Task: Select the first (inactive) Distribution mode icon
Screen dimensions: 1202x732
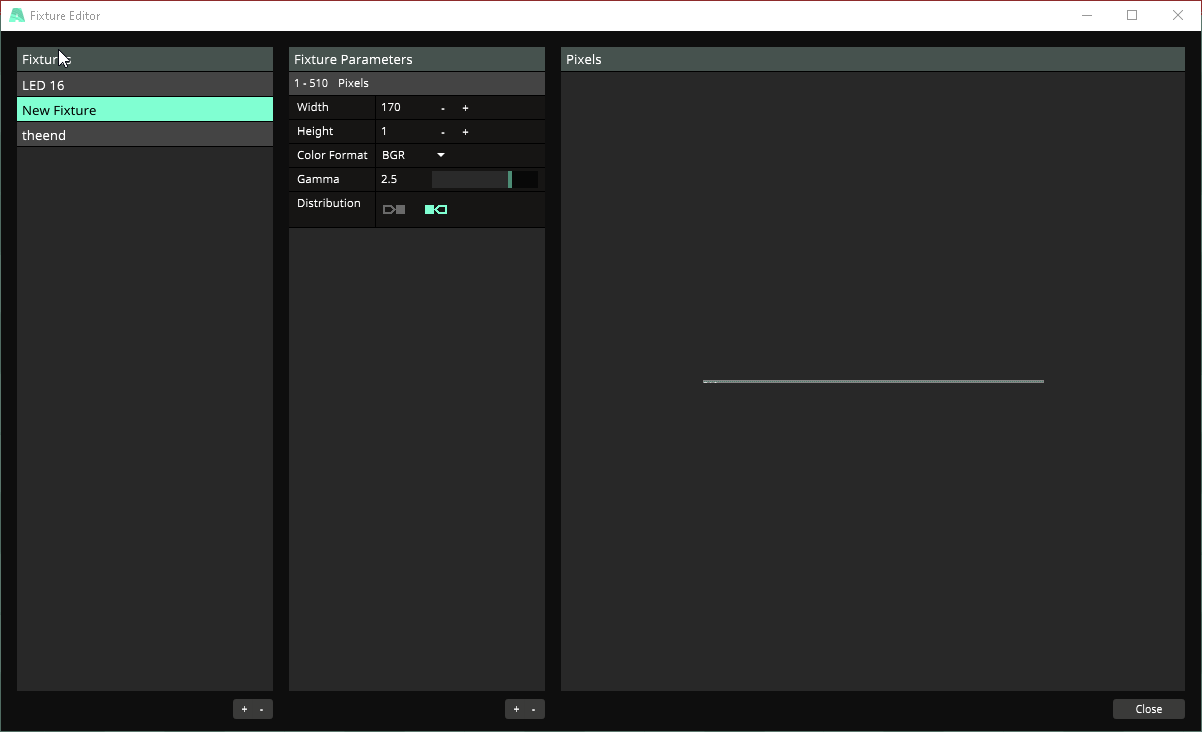Action: [394, 209]
